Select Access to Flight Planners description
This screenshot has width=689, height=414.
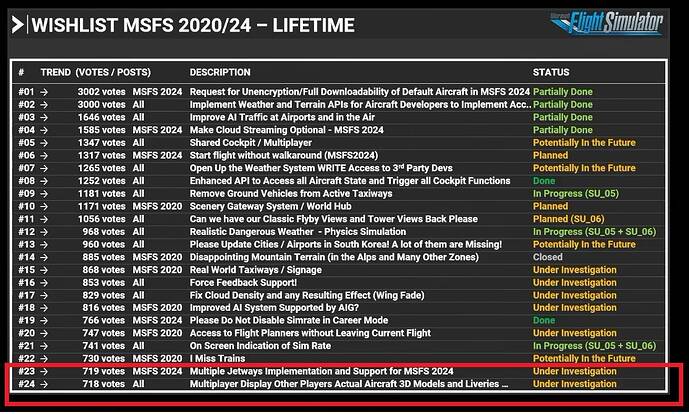pos(310,334)
